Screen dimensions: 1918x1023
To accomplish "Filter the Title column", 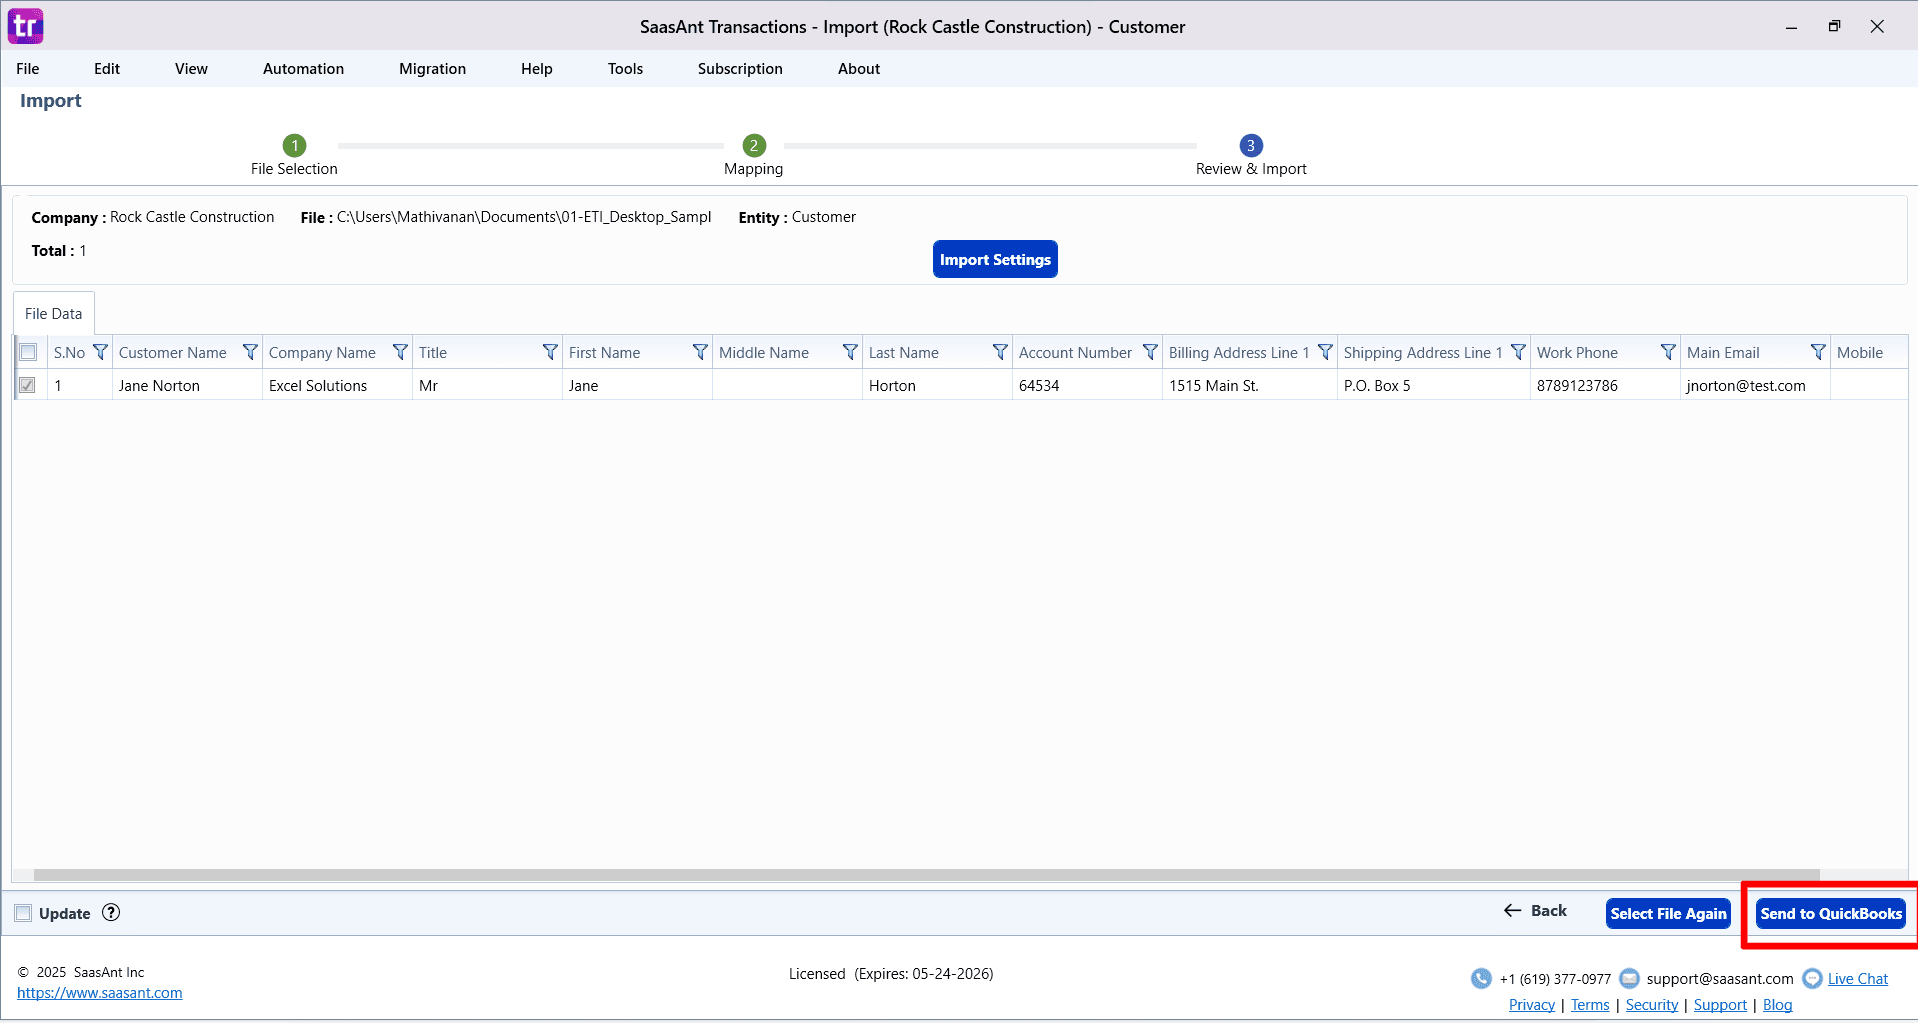I will pyautogui.click(x=550, y=352).
